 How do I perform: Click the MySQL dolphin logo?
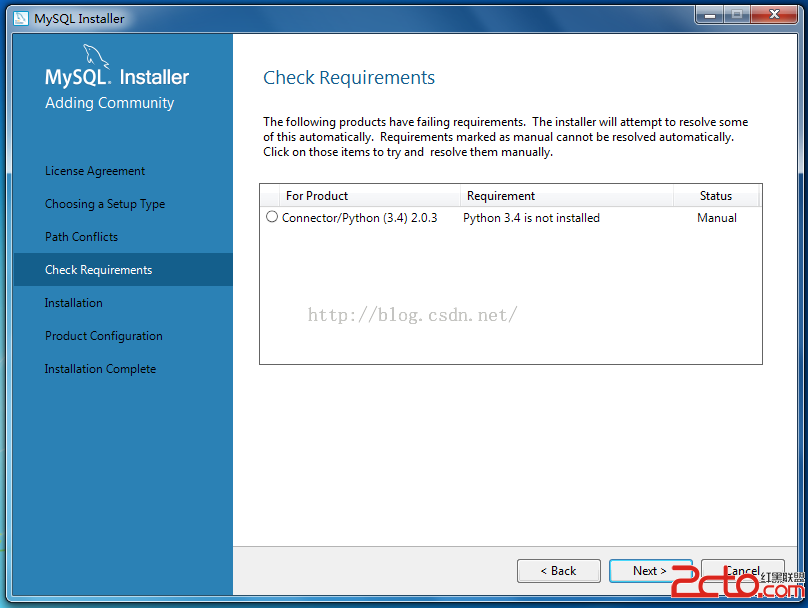point(96,56)
